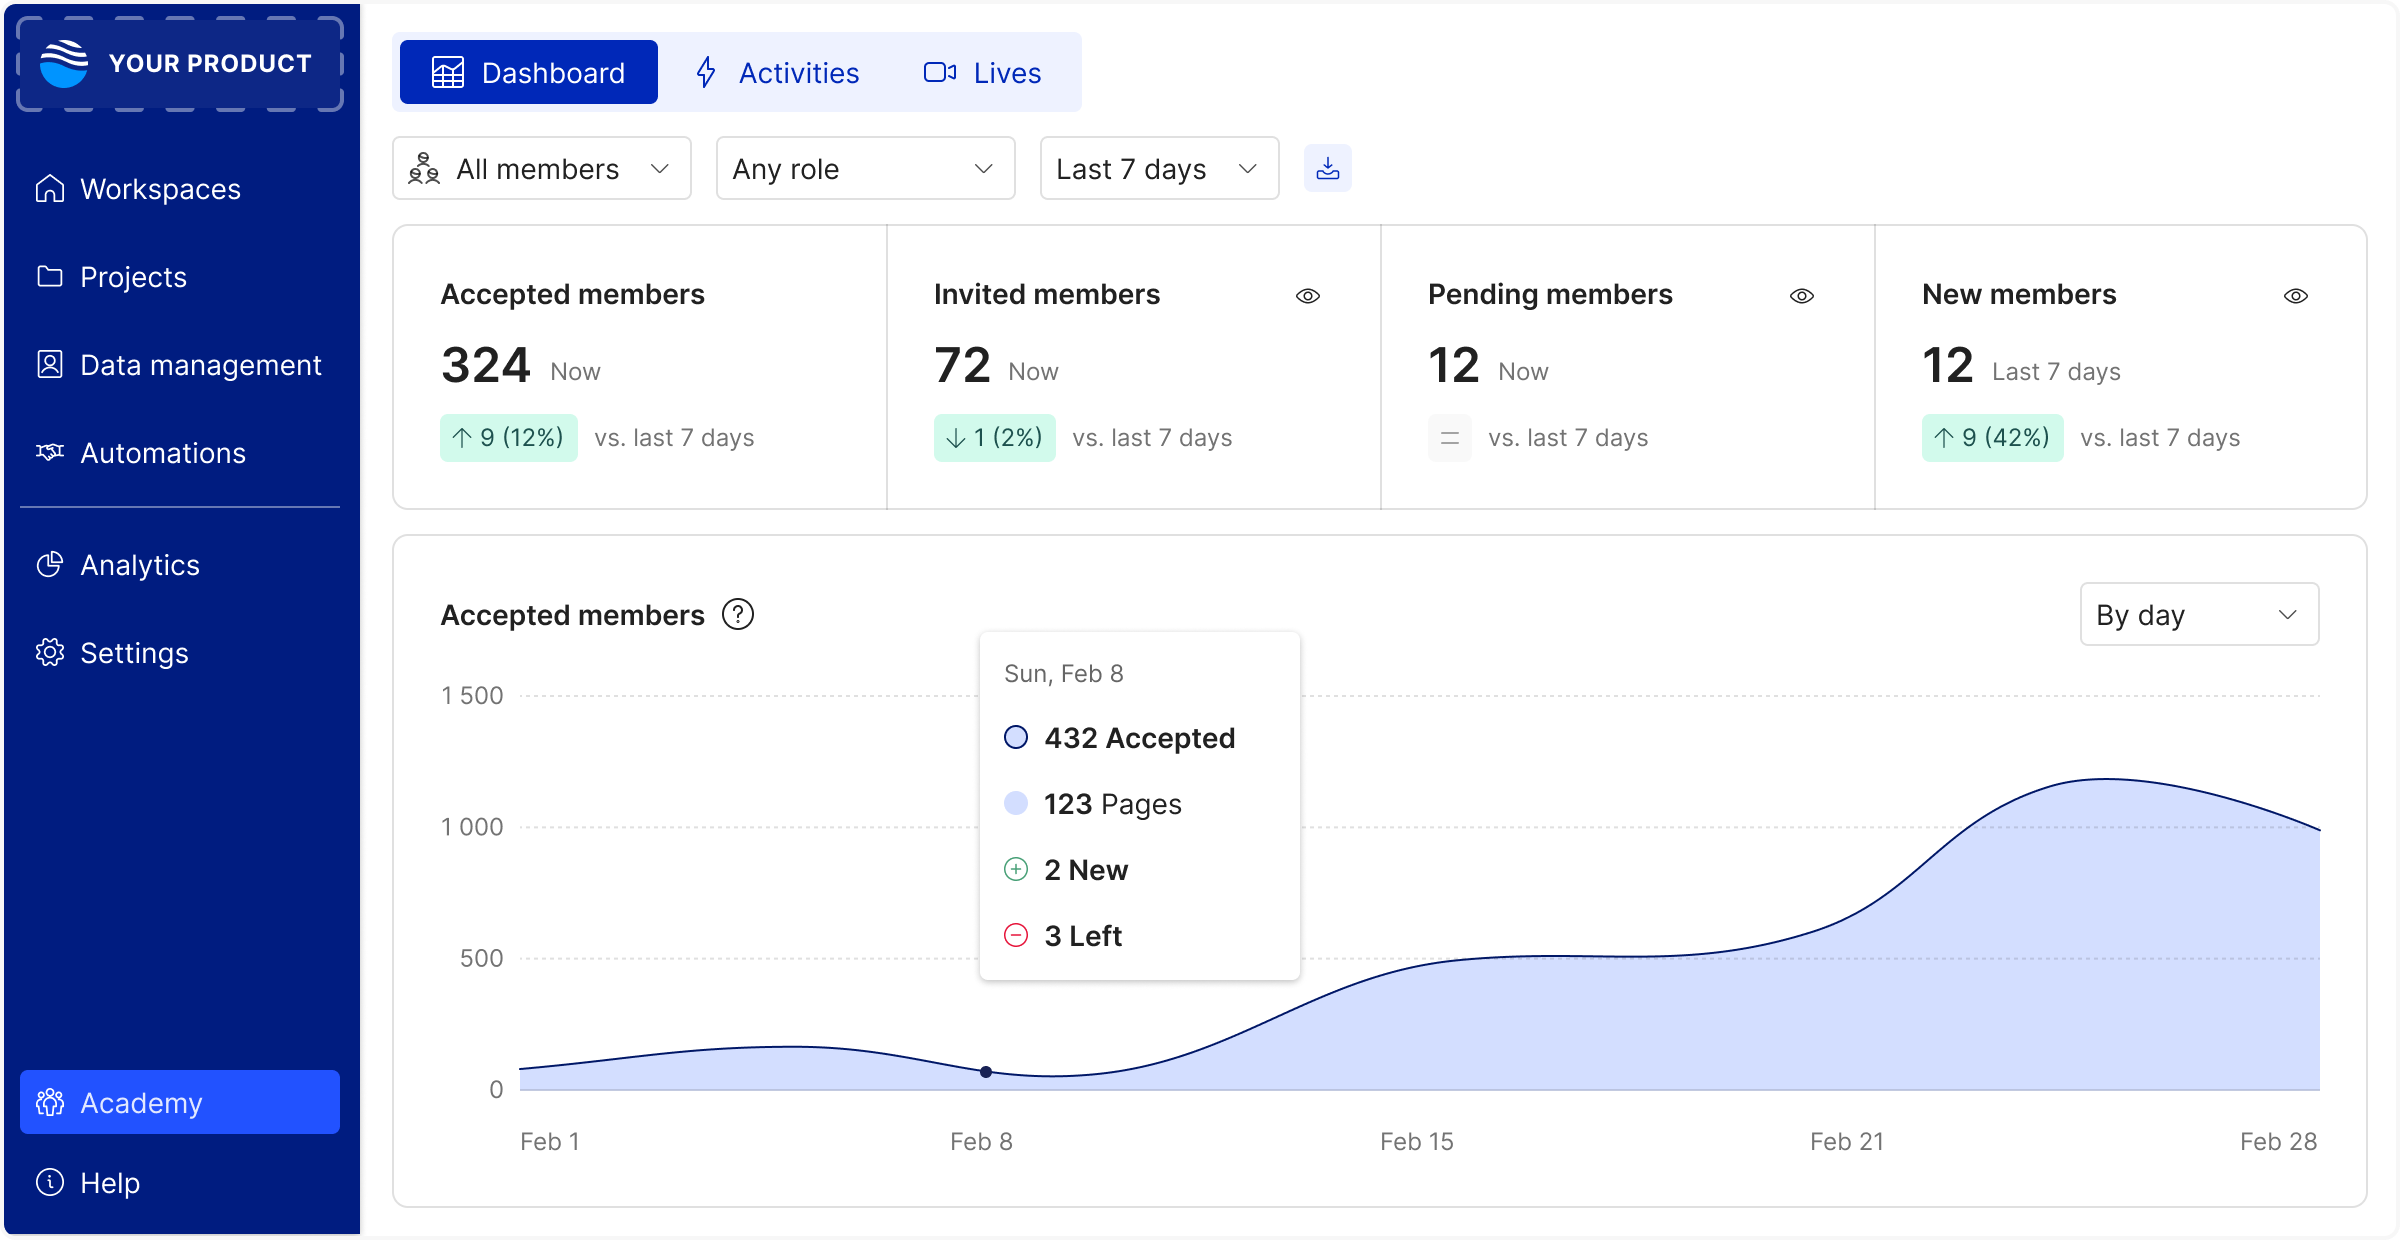This screenshot has width=2400, height=1240.
Task: Click the Projects folder icon
Action: pos(50,277)
